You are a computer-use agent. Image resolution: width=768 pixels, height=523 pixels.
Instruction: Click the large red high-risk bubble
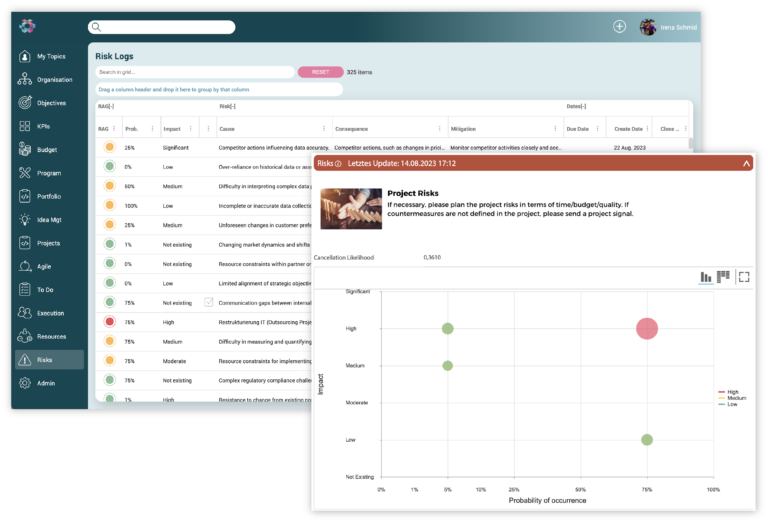[647, 328]
